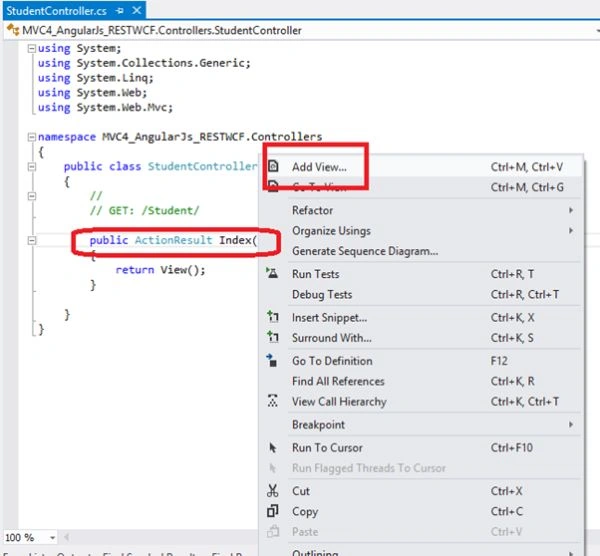Screen dimensions: 600x556
Task: Click the Surround With icon
Action: pos(272,337)
